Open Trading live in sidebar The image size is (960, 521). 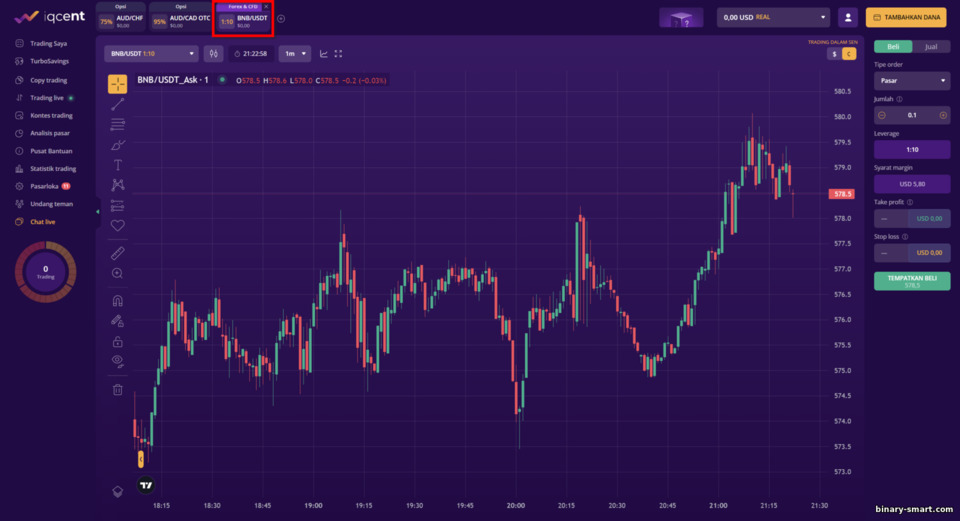pos(47,98)
